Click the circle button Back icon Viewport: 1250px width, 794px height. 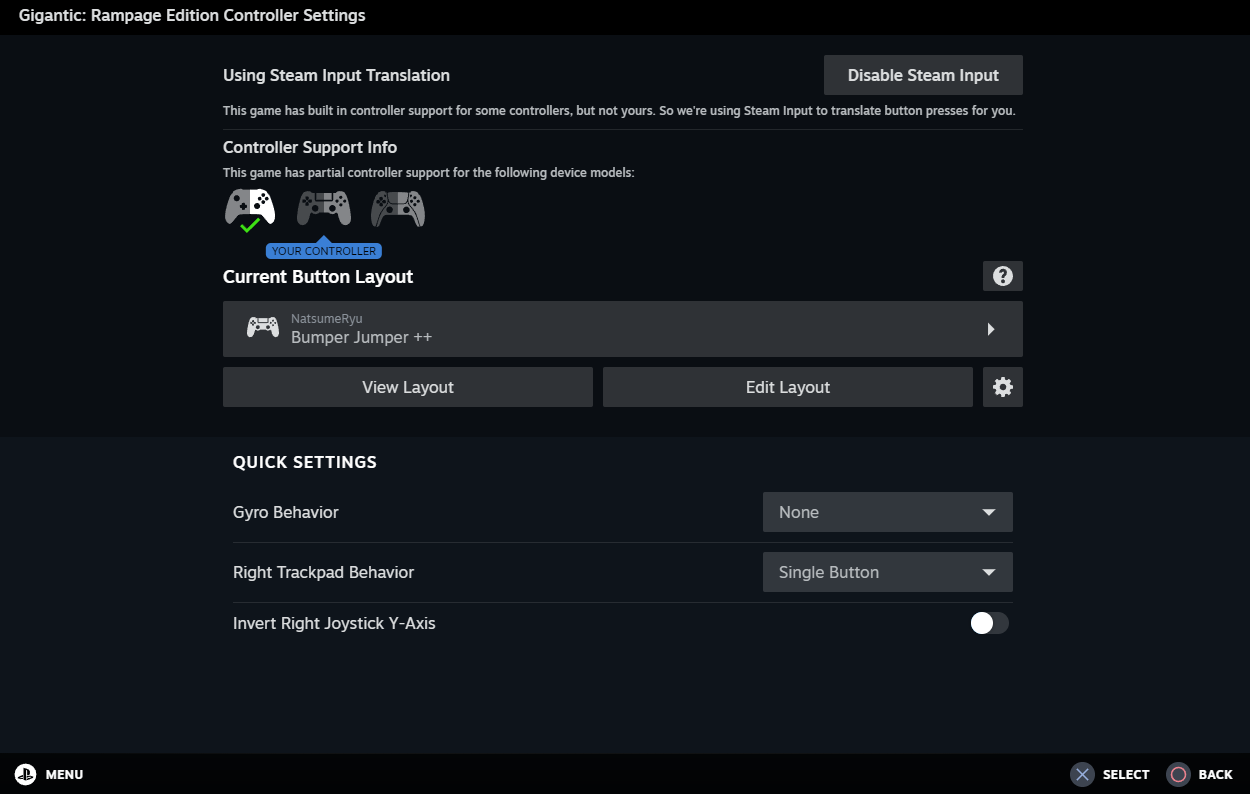coord(1178,774)
